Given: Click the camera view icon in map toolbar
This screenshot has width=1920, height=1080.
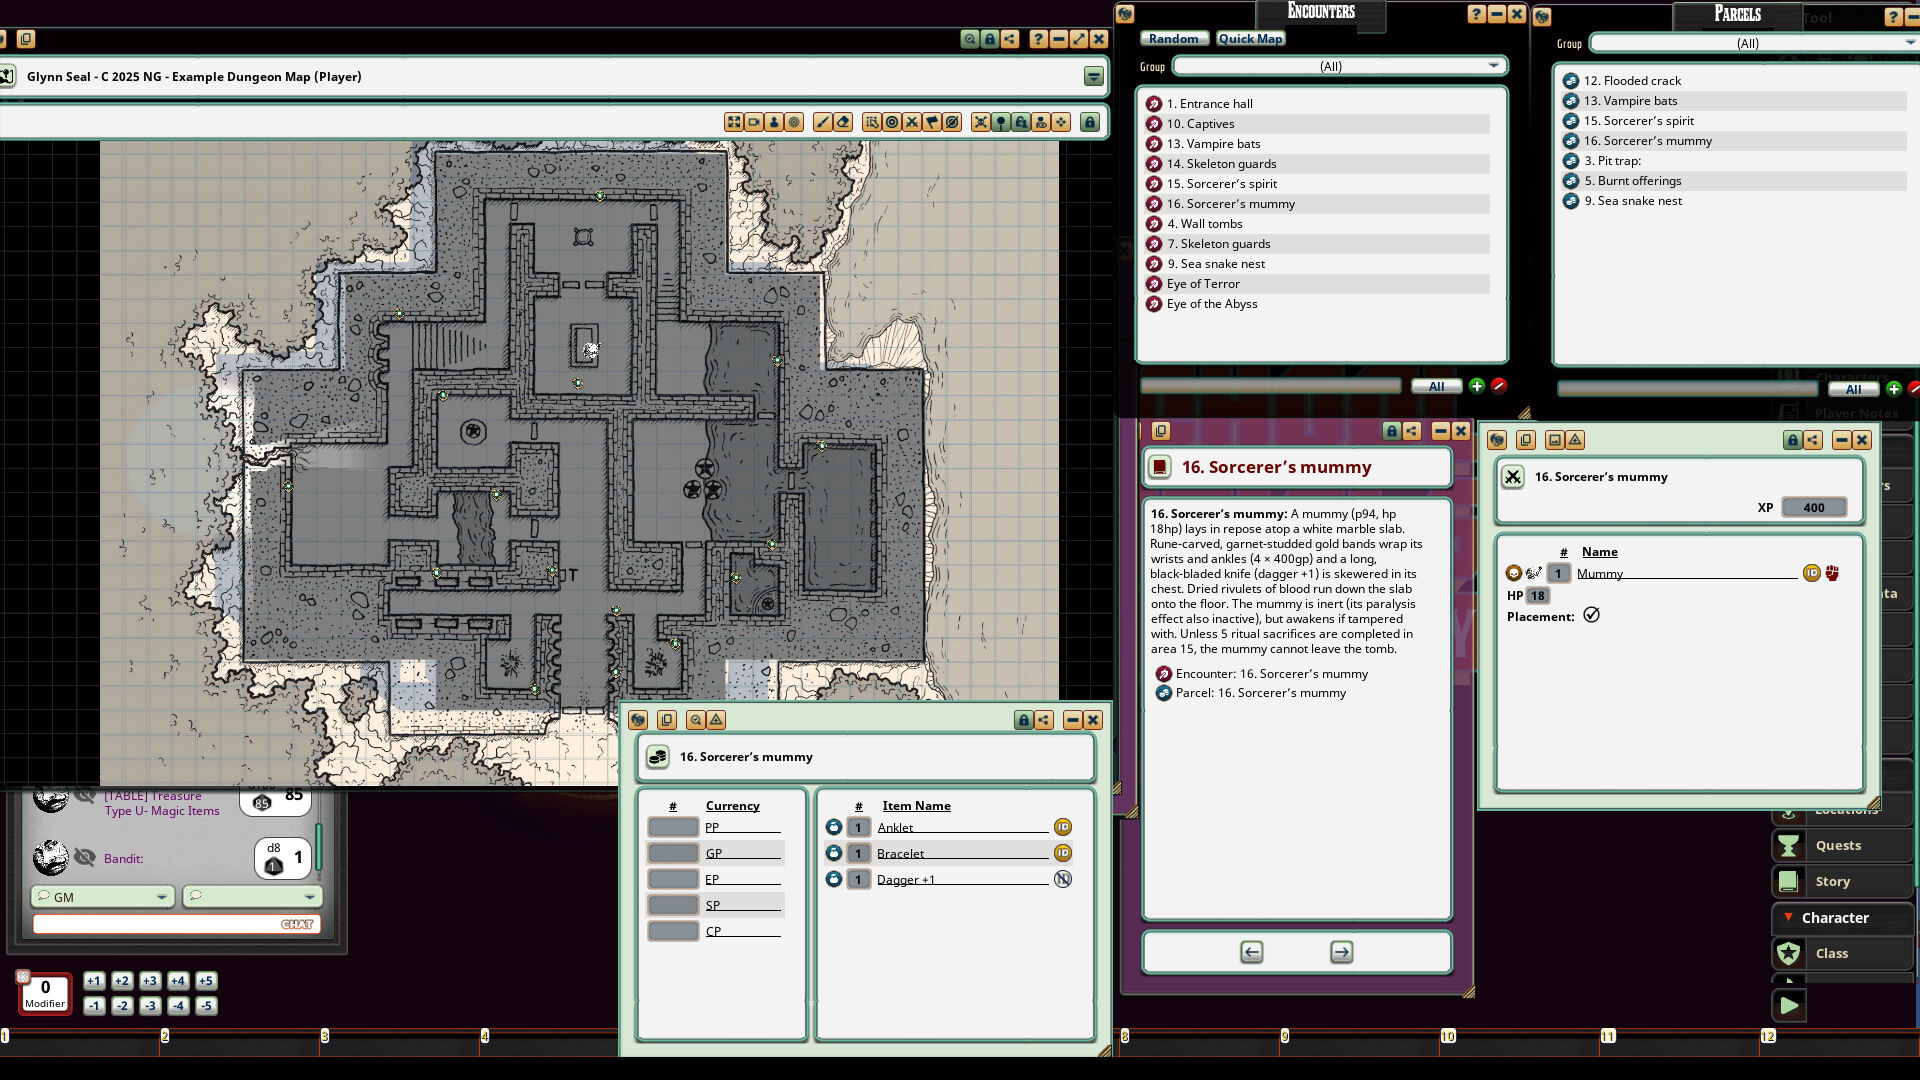Looking at the screenshot, I should pos(754,122).
